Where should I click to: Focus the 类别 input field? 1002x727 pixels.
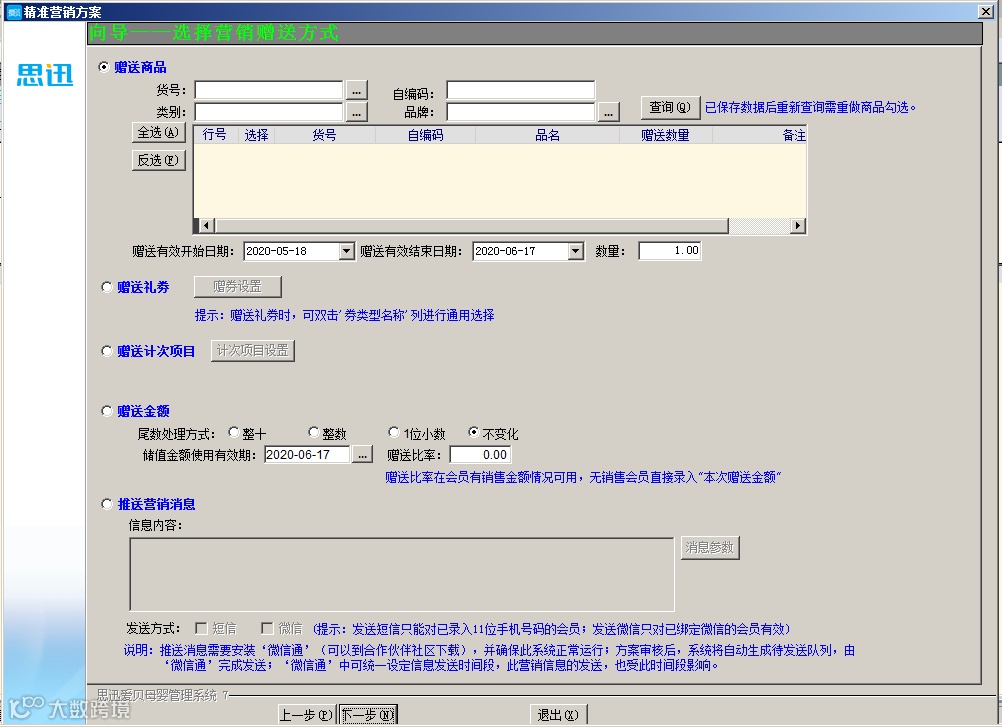coord(269,112)
